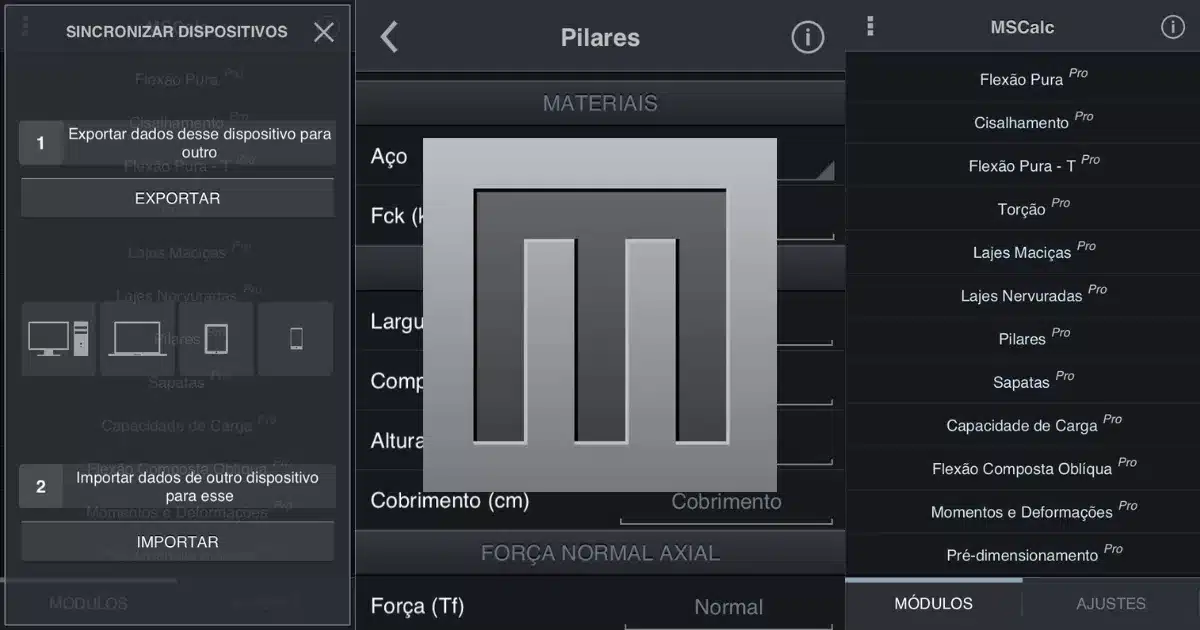Click the Força Normal input field
1200x630 pixels.
coord(728,607)
